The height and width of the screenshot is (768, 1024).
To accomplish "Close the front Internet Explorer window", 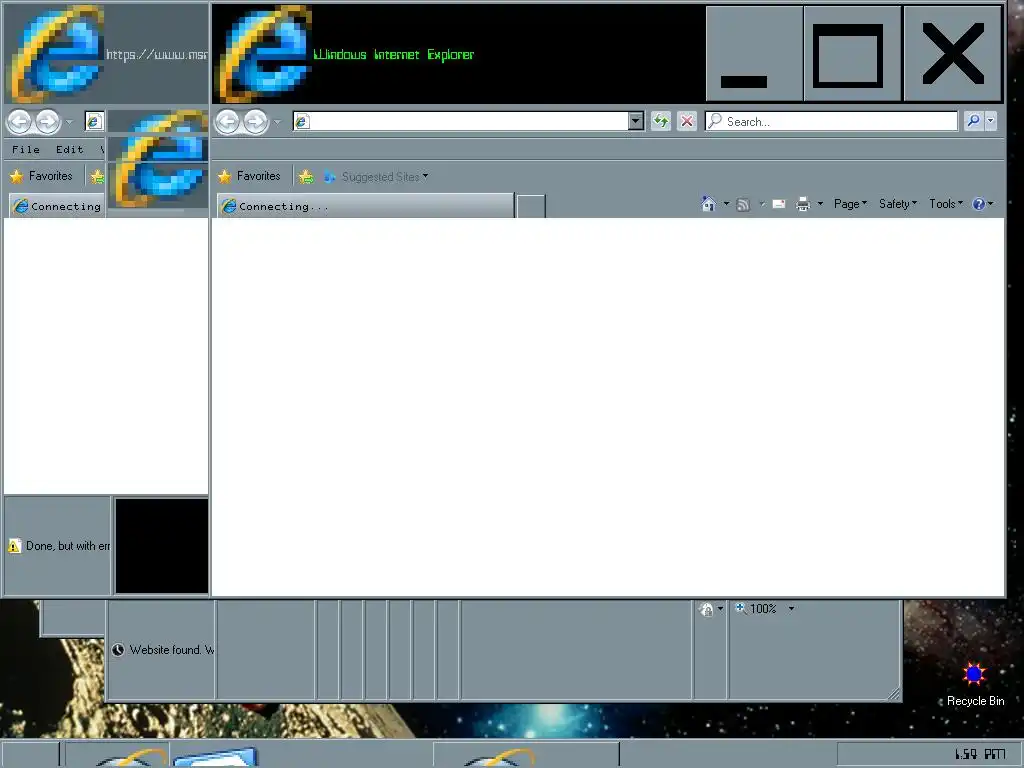I will [x=953, y=54].
